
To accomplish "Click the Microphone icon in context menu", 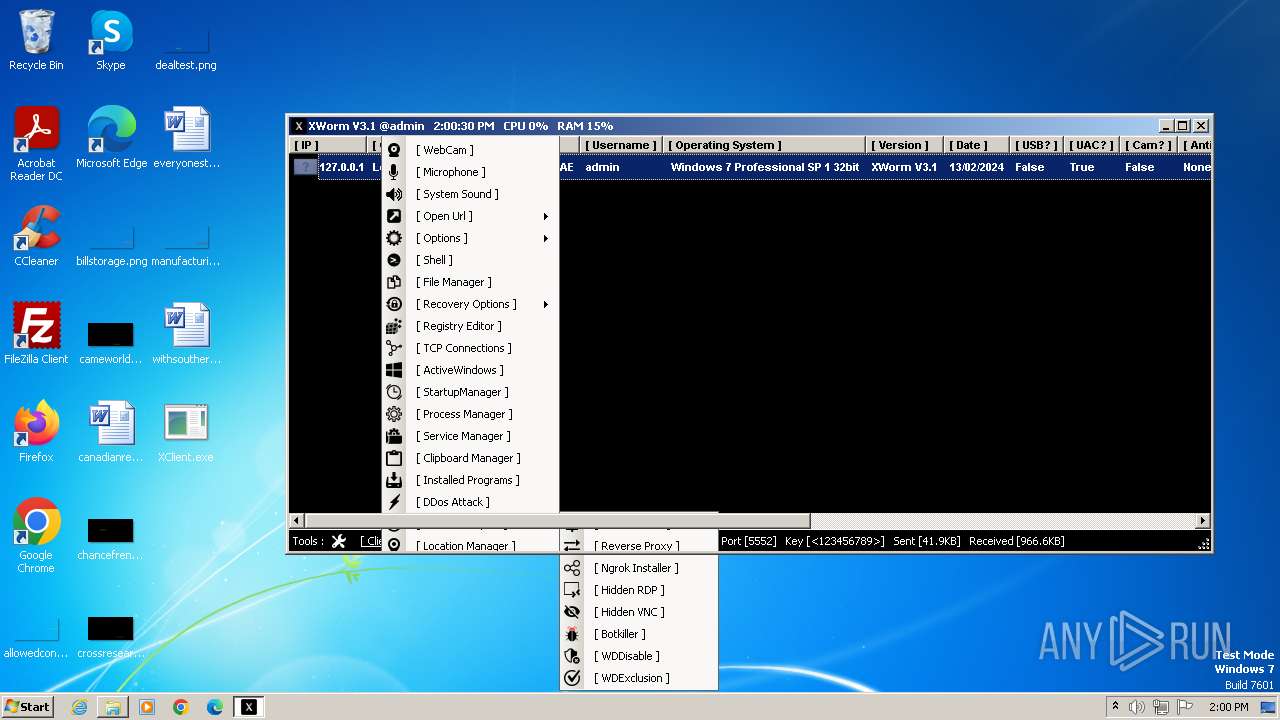I will (394, 172).
